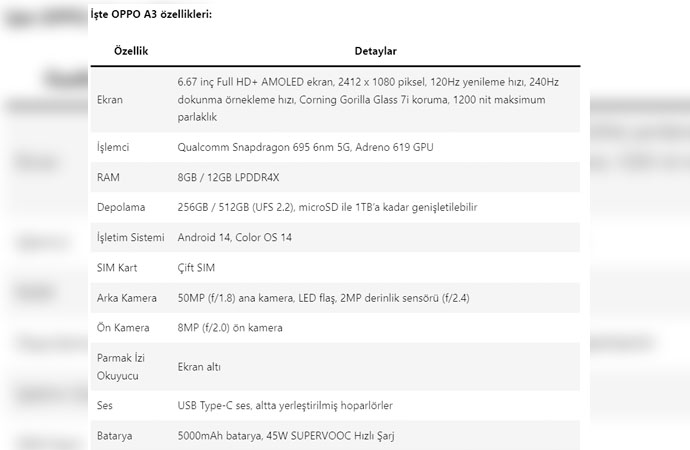Click the USB Type-C ses details
This screenshot has width=690, height=450.
[285, 406]
